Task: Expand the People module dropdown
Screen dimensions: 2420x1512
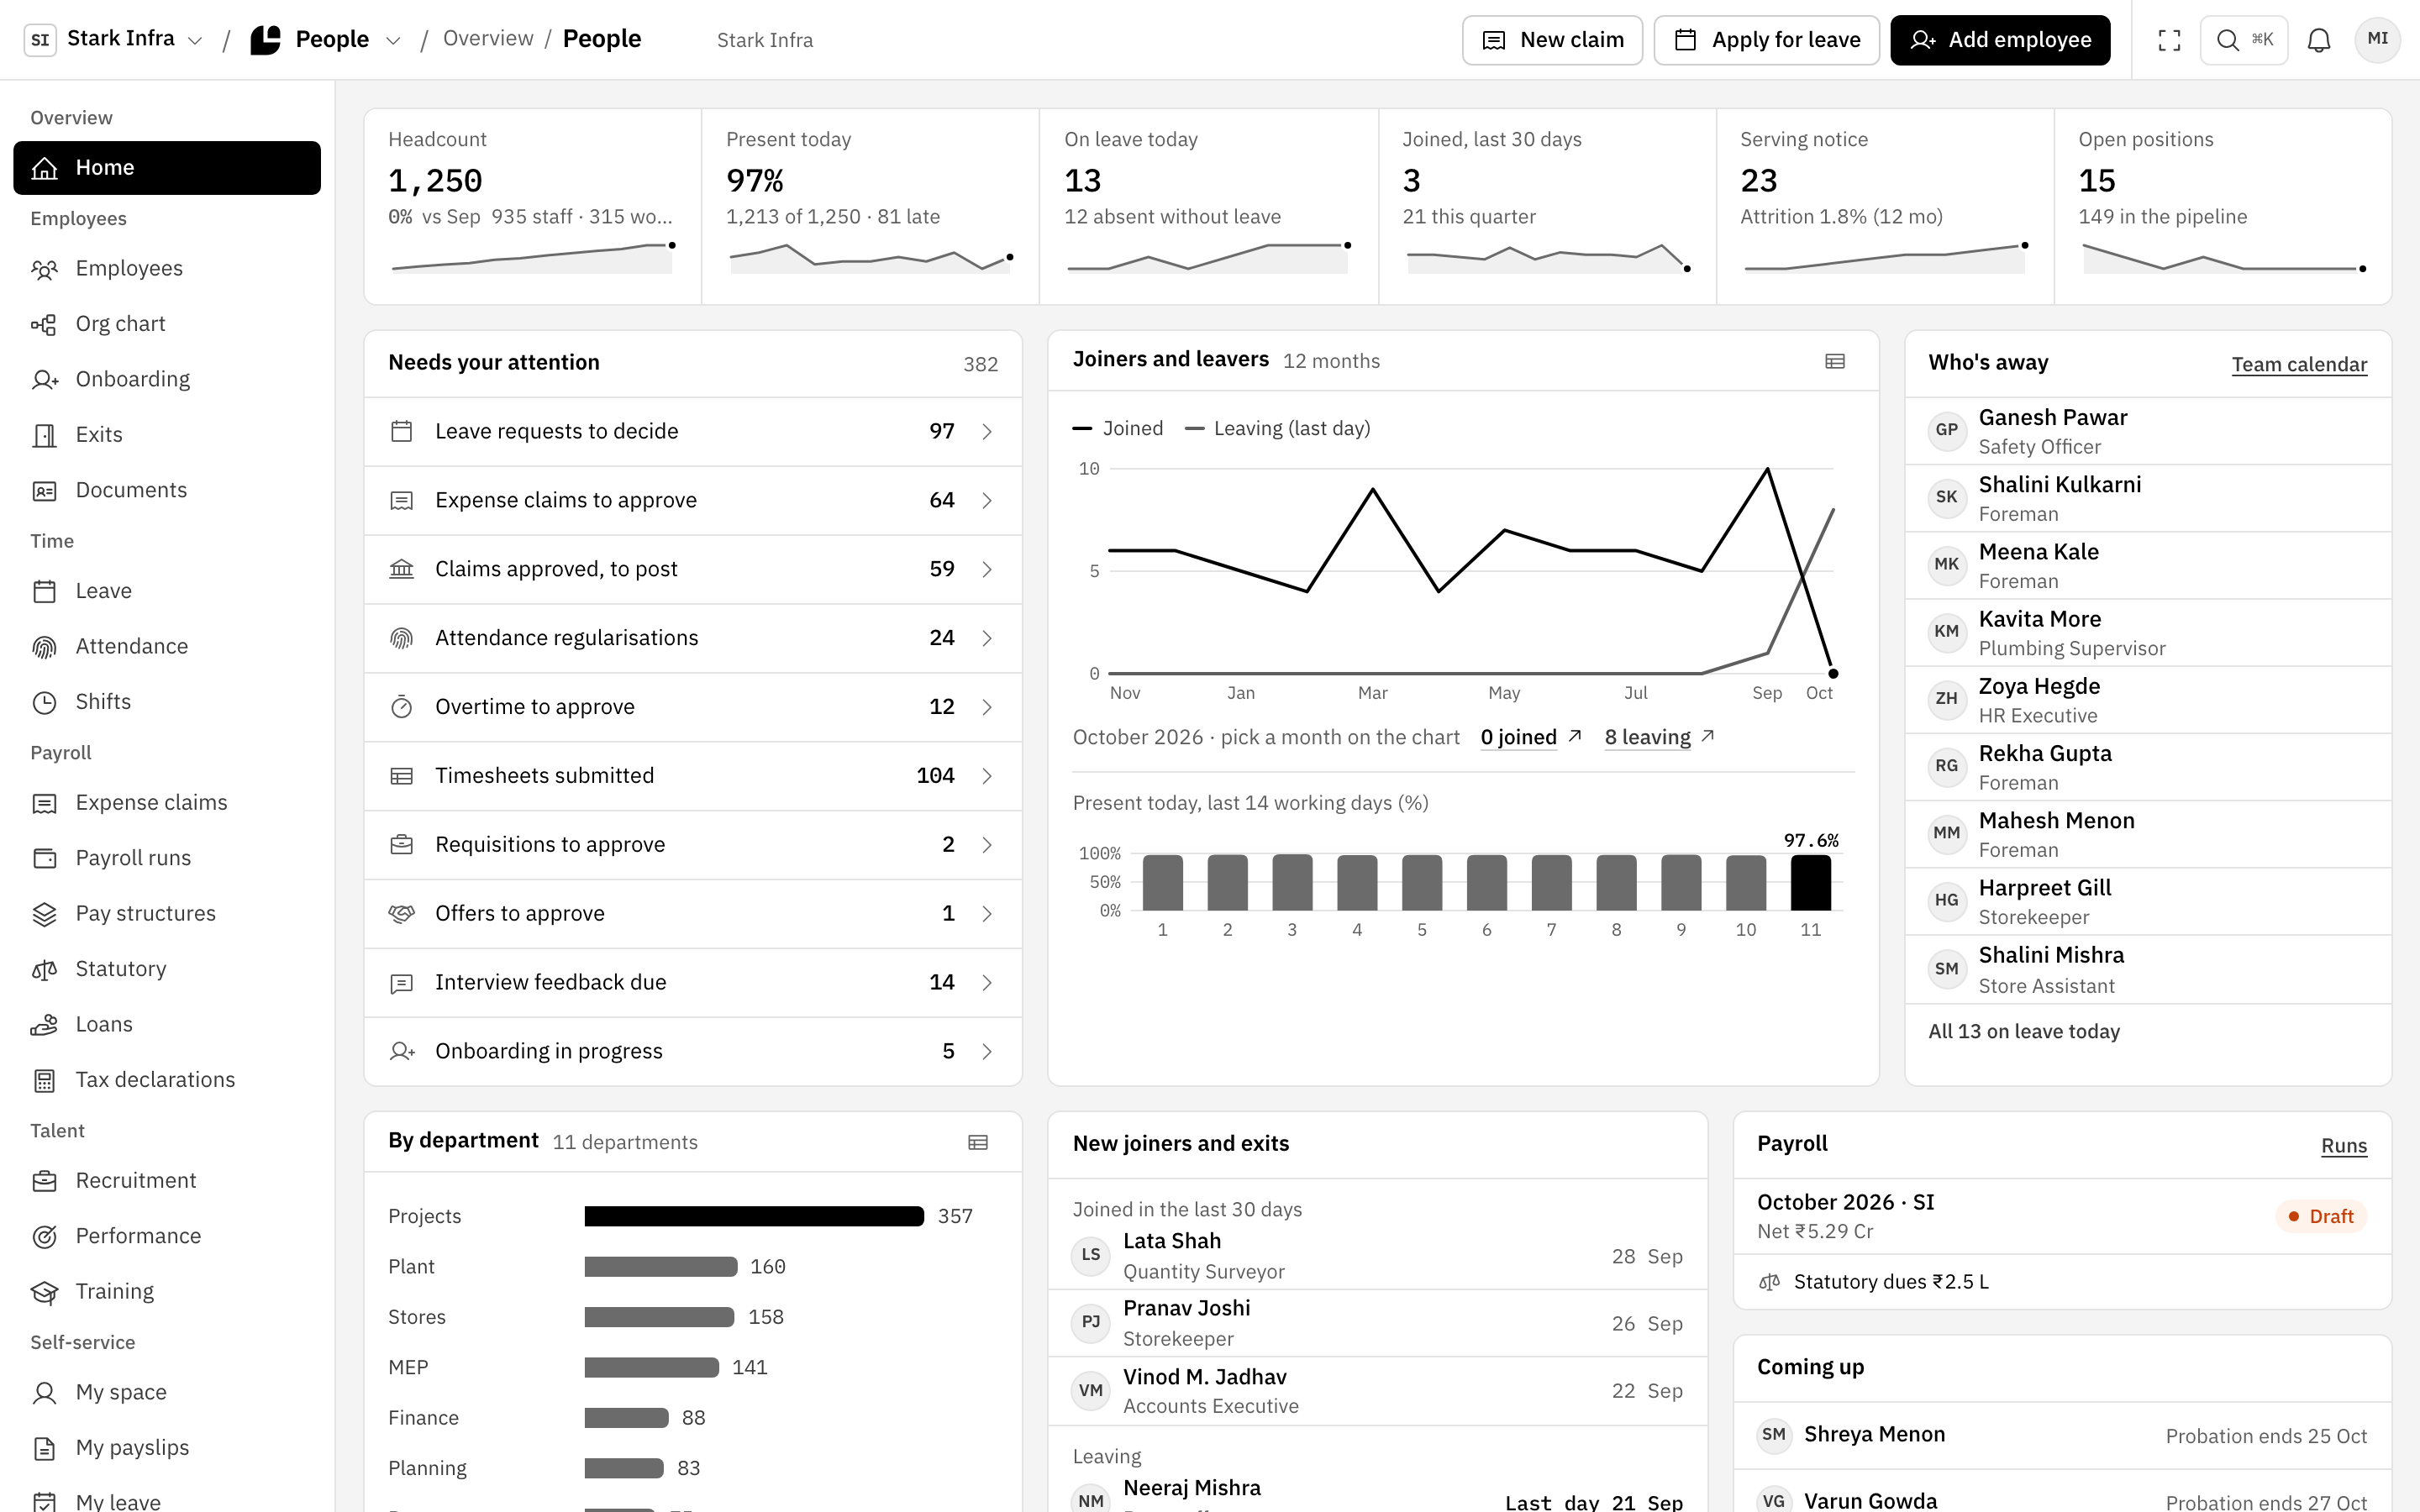Action: [x=326, y=39]
